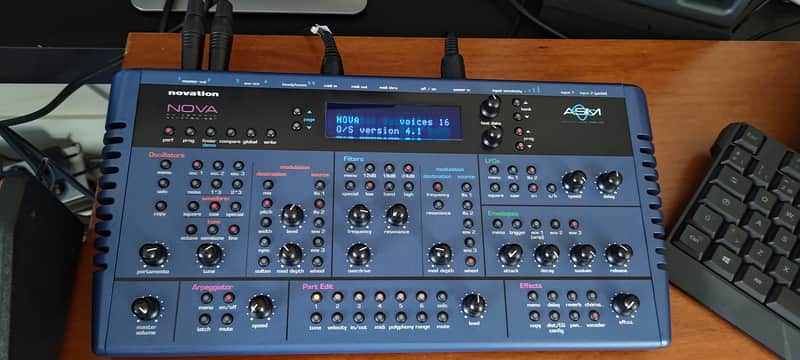Select the LFO s/h waveform button

551,188
